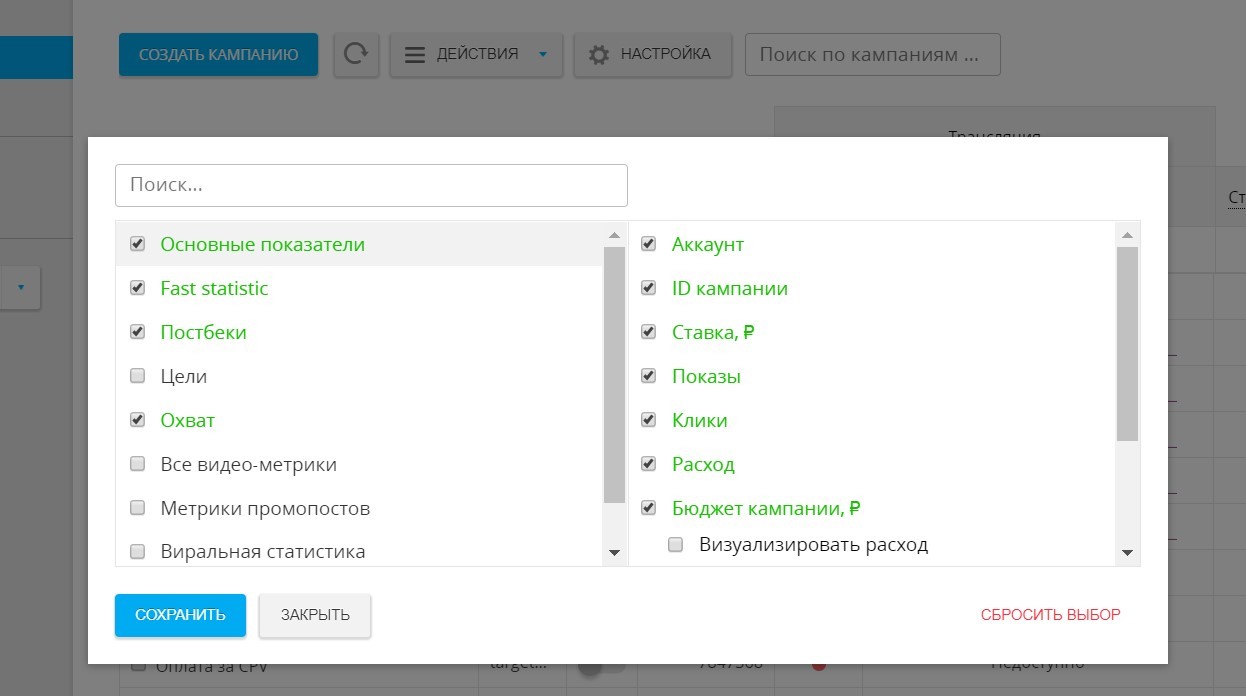This screenshot has width=1246, height=696.
Task: Uncheck the Fast statistic checkbox
Action: tap(138, 288)
